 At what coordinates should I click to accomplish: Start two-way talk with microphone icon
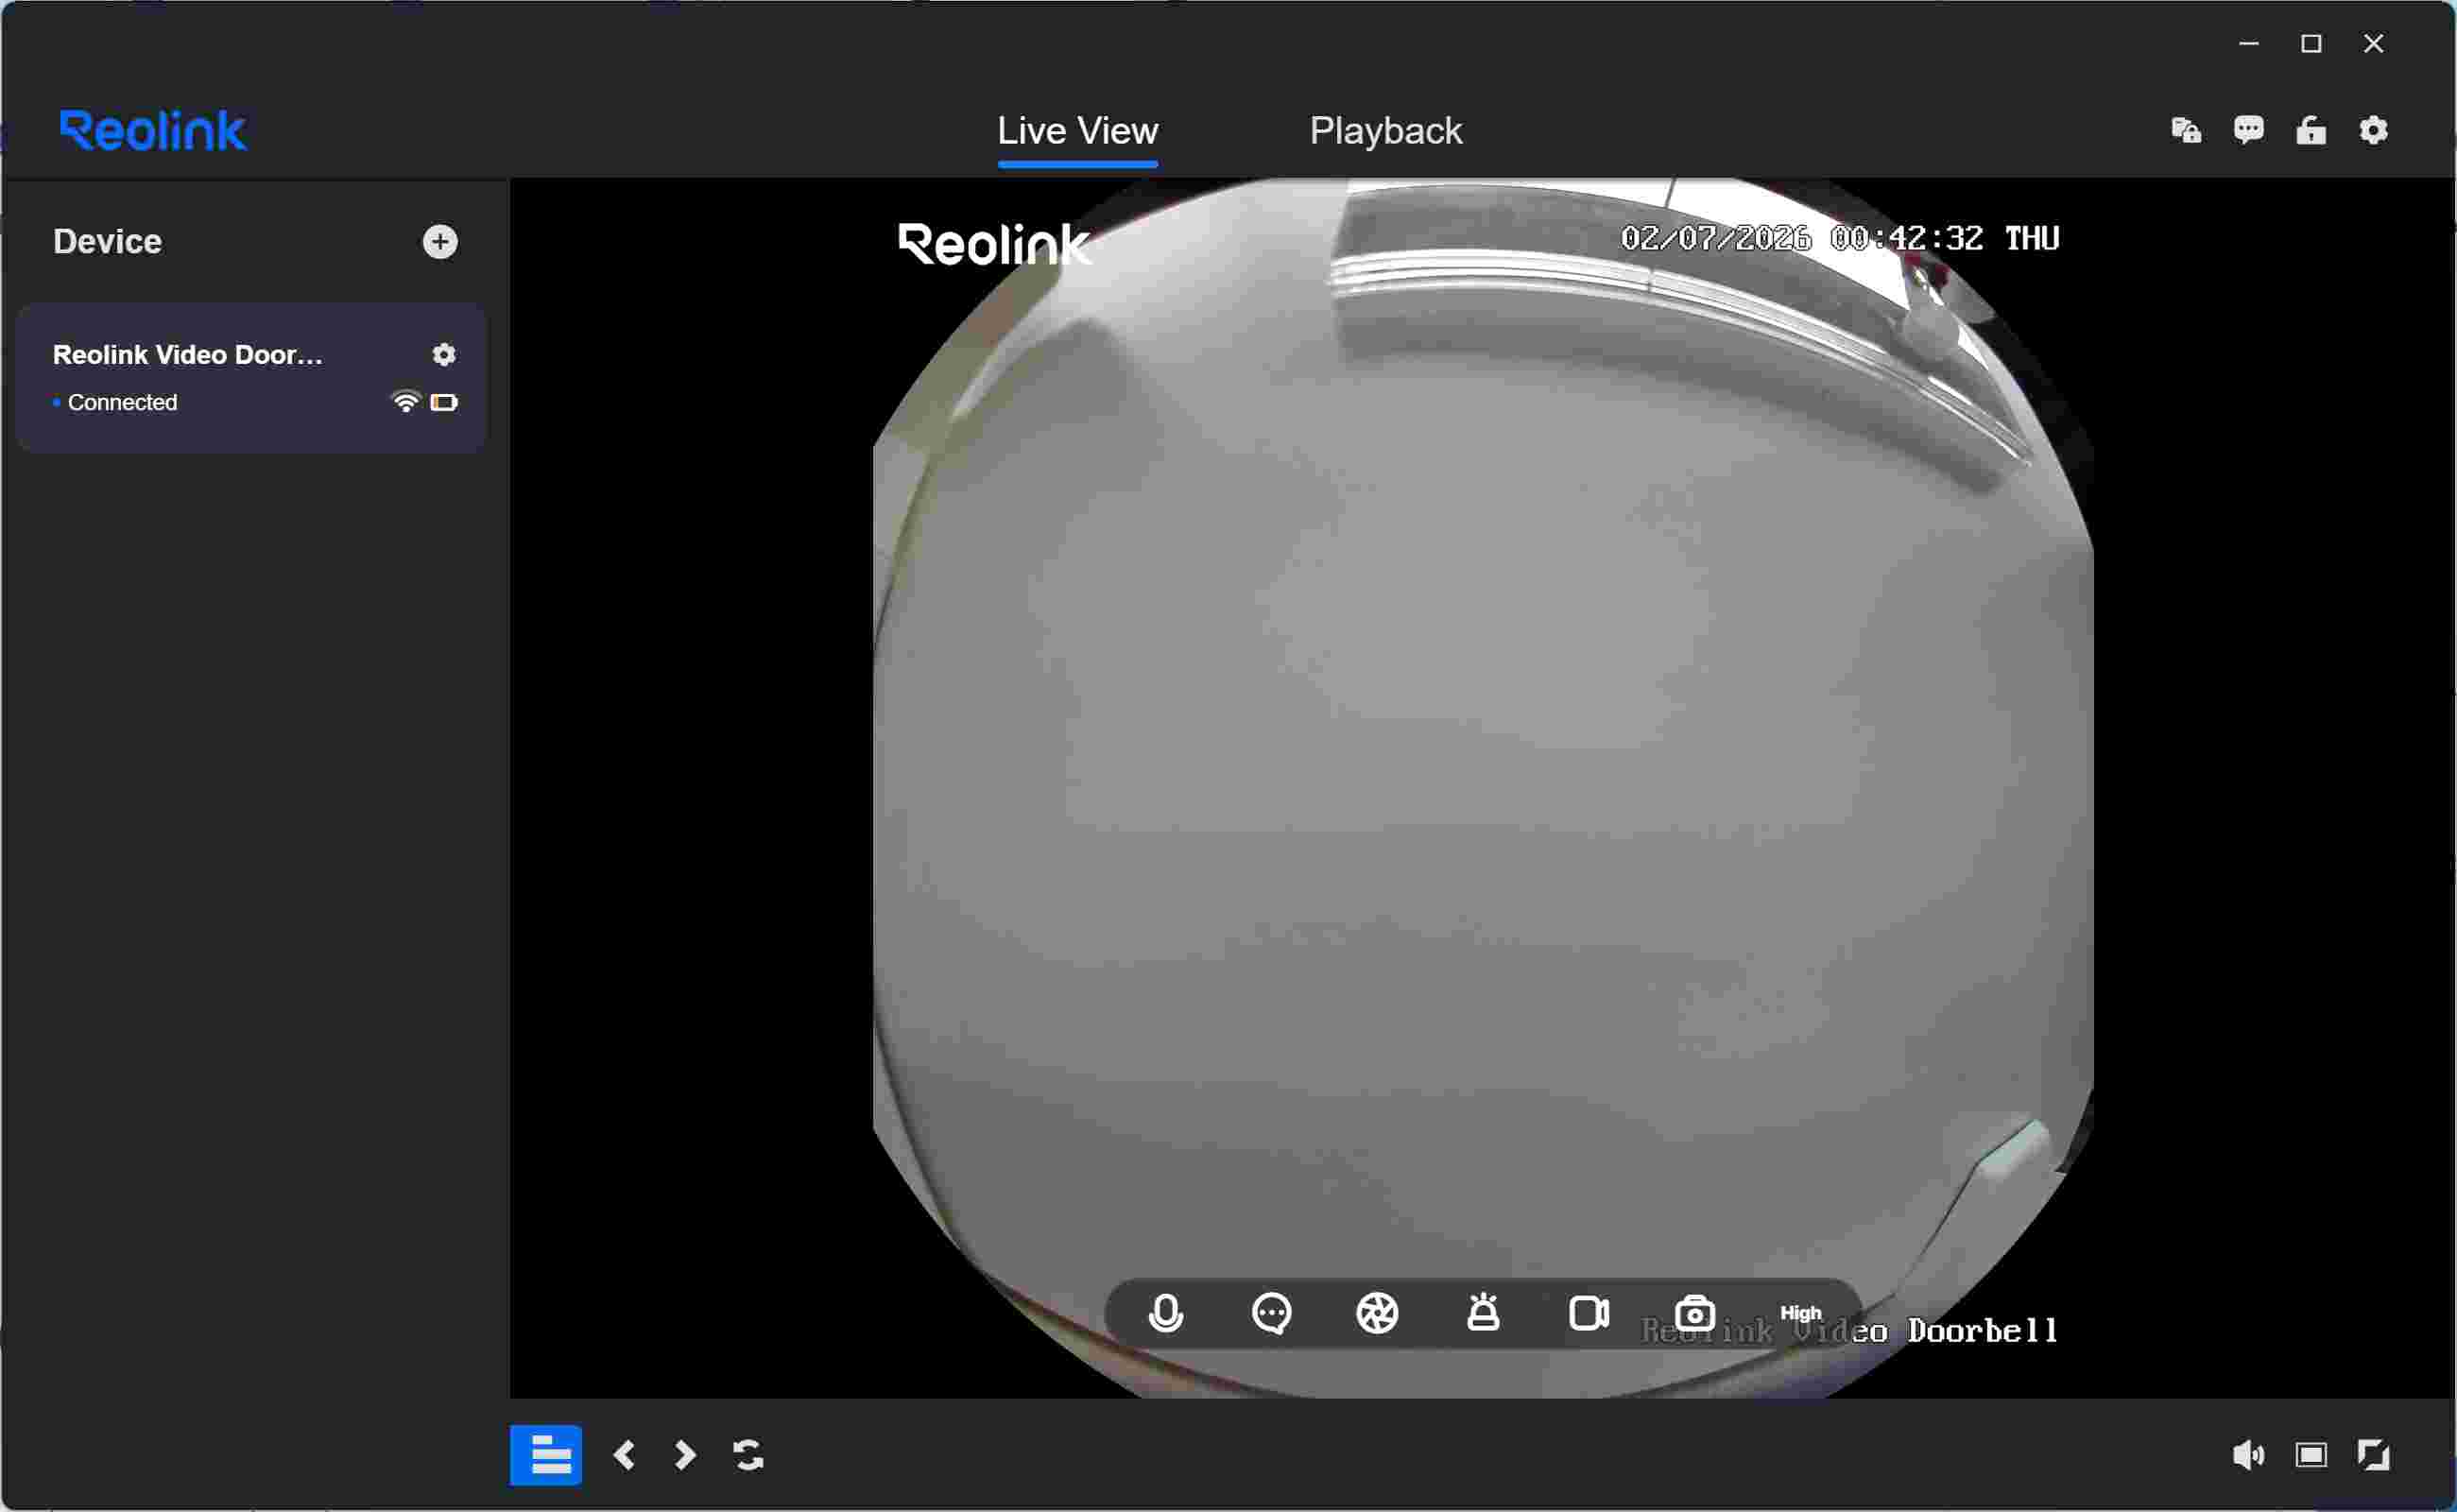pos(1166,1313)
